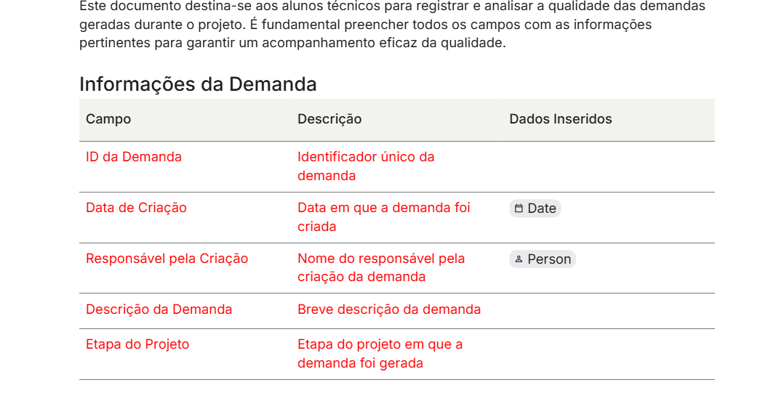Click the "Responsável pela Criação" cell
768x409 pixels.
click(167, 259)
